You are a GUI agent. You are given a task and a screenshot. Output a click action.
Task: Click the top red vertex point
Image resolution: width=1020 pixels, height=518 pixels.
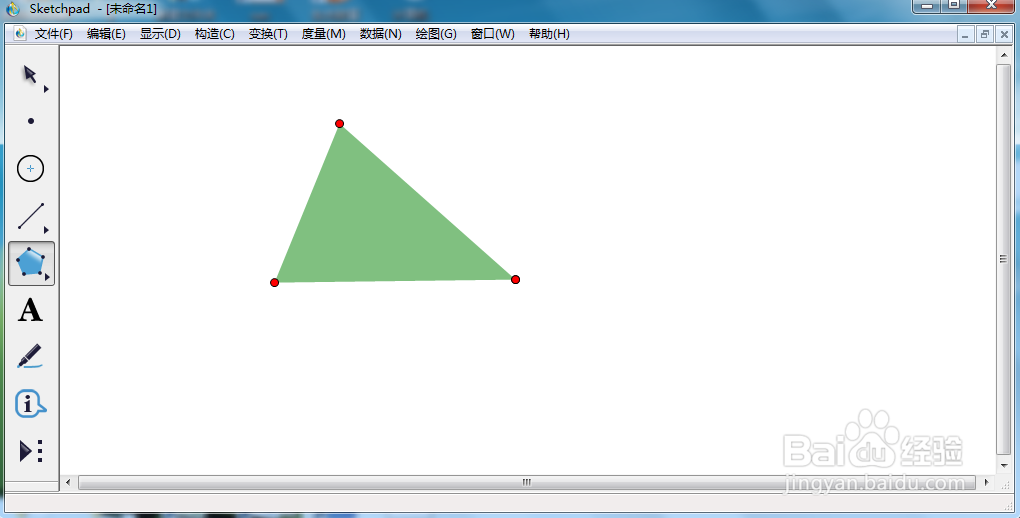pos(340,124)
